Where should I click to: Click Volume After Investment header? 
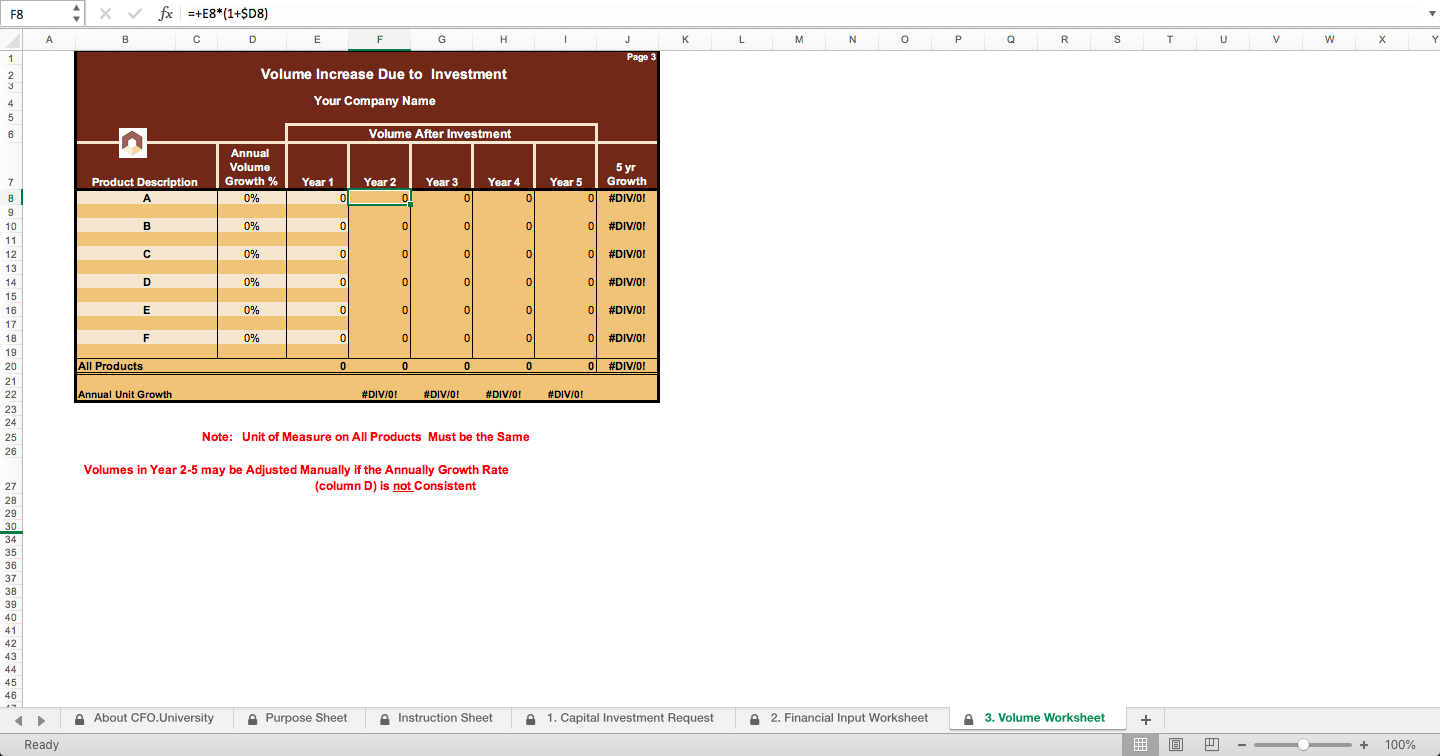point(440,133)
